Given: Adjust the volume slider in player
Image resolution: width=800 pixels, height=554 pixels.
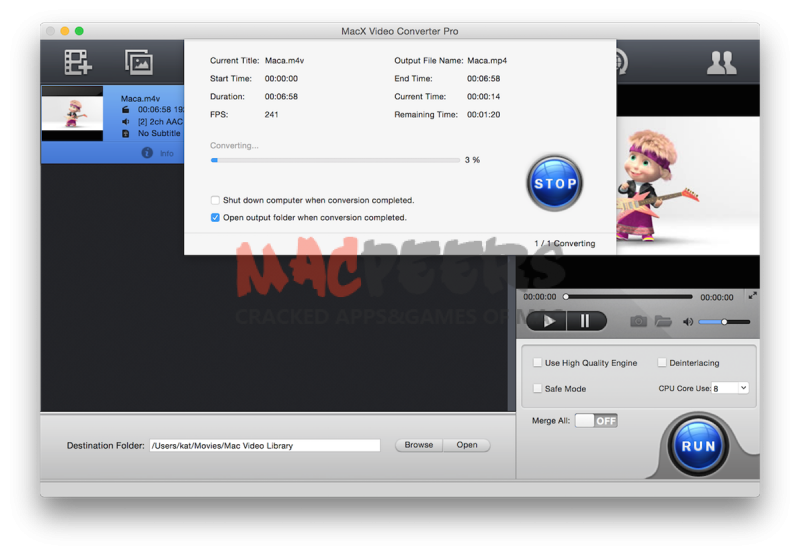Looking at the screenshot, I should coord(724,321).
